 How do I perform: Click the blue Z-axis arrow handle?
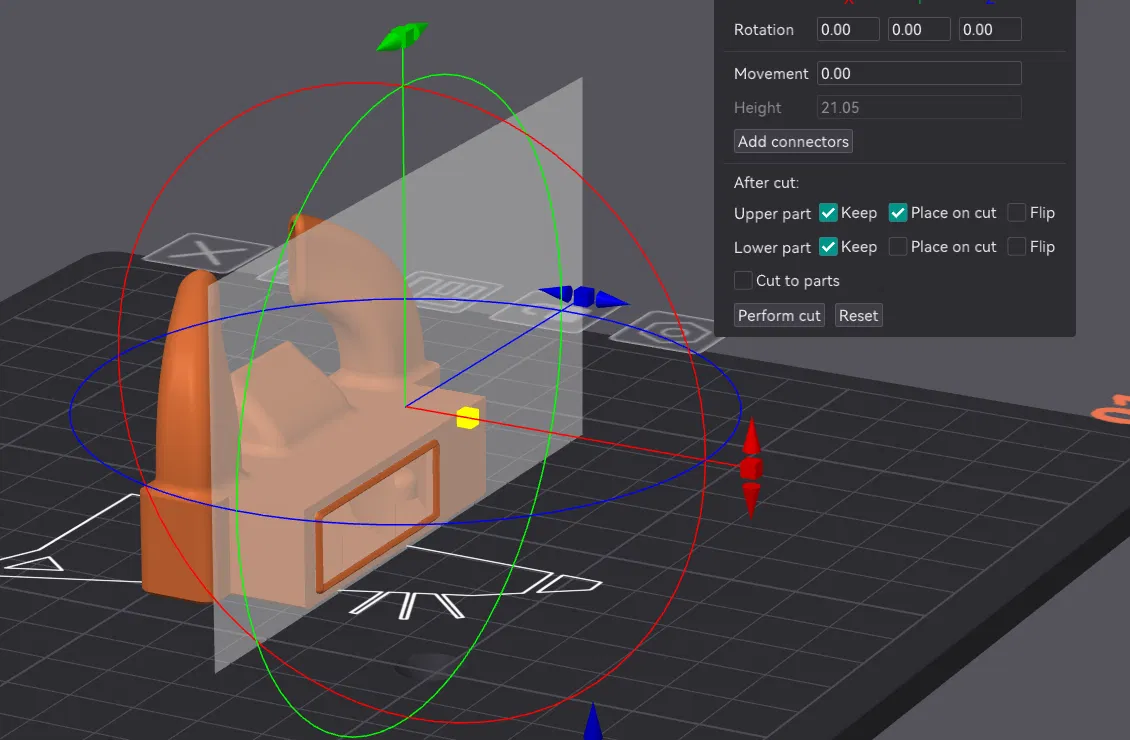(x=583, y=296)
